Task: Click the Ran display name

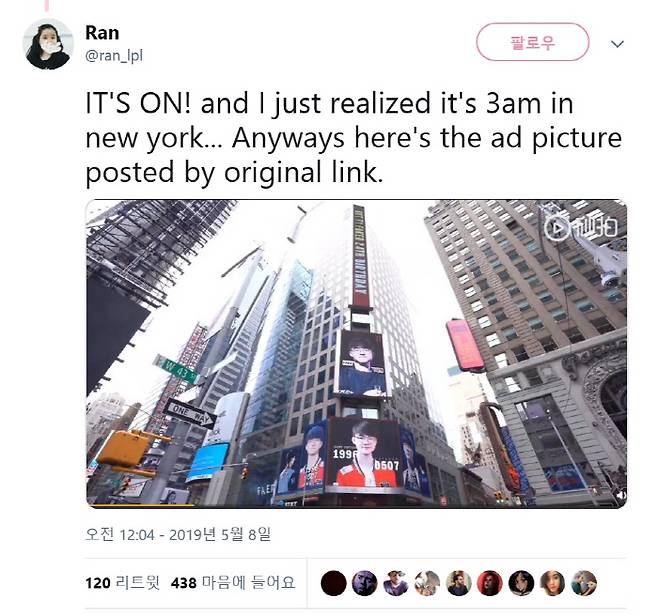Action: 102,33
